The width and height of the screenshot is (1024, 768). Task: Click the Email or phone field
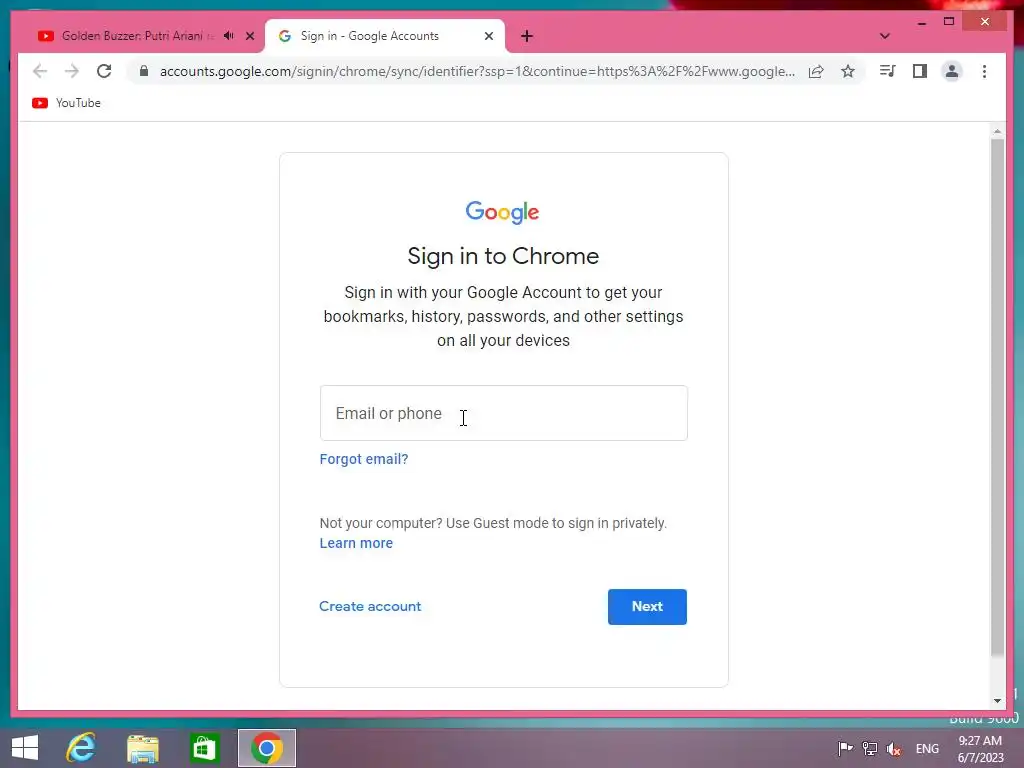point(504,413)
